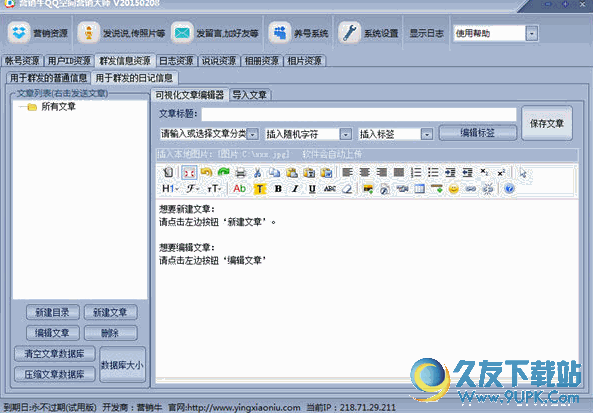Click the green redo icon

pos(224,172)
